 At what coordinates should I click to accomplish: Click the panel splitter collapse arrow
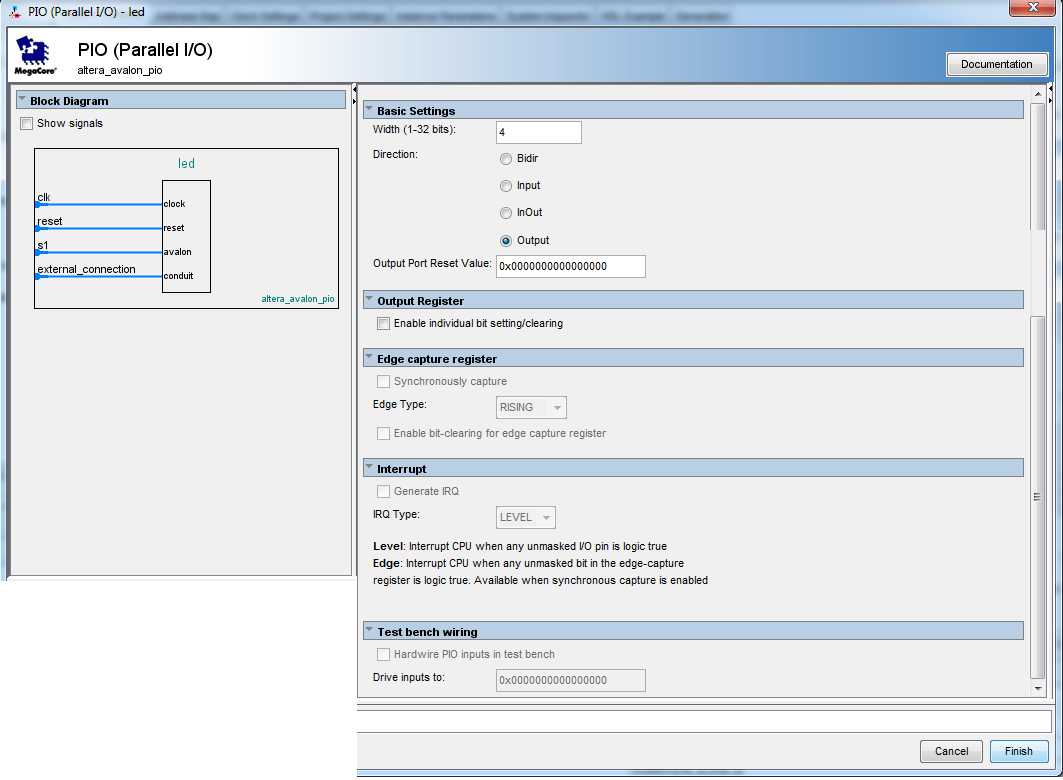355,89
